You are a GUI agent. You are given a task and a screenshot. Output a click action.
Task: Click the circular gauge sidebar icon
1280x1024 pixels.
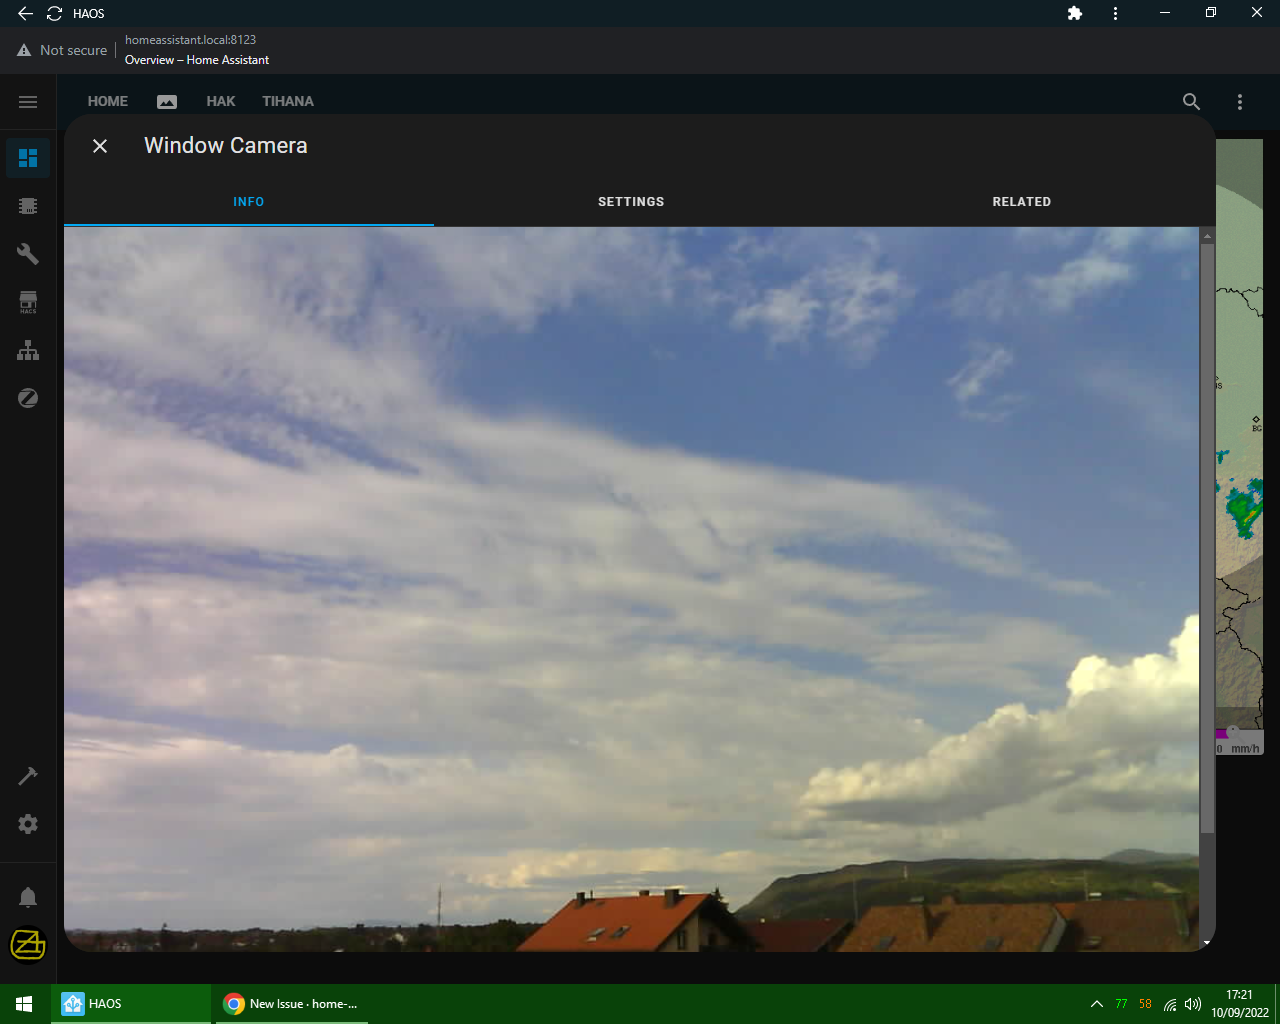[28, 398]
